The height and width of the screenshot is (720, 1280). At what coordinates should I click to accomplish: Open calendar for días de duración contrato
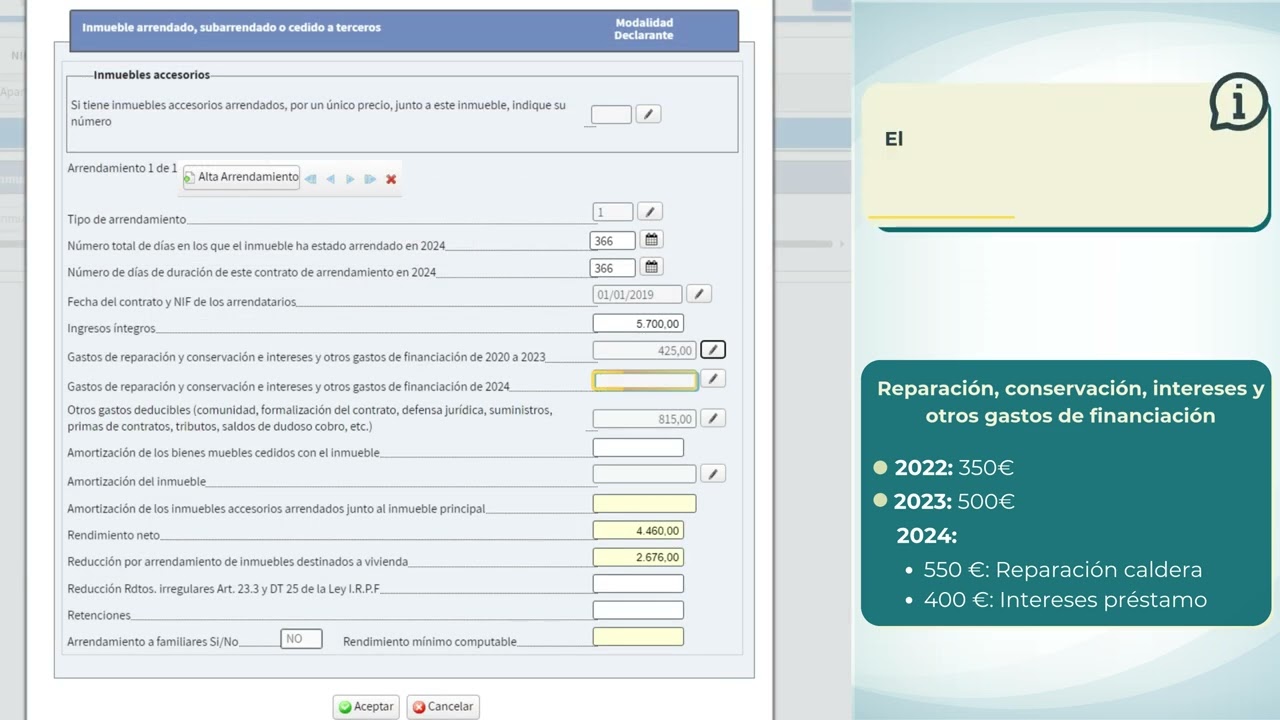point(652,267)
